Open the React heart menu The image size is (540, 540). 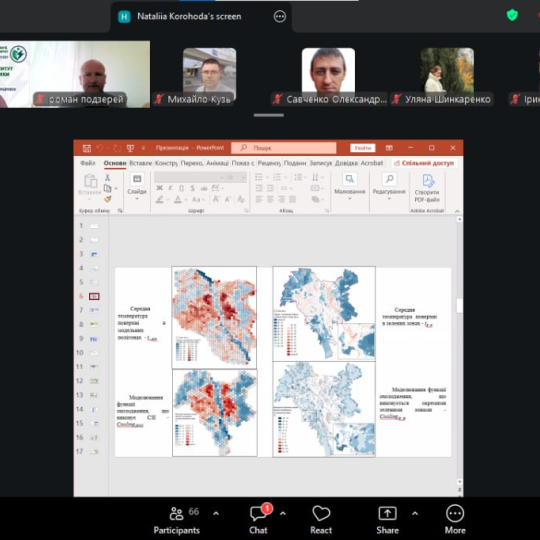tap(321, 520)
